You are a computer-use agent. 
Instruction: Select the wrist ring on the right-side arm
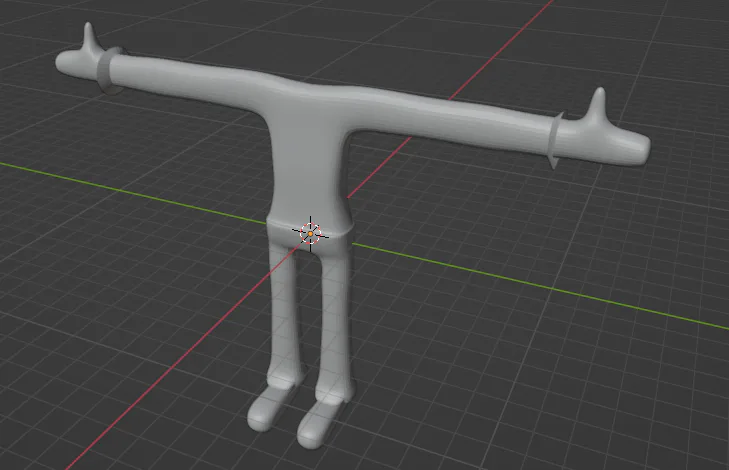pyautogui.click(x=555, y=139)
